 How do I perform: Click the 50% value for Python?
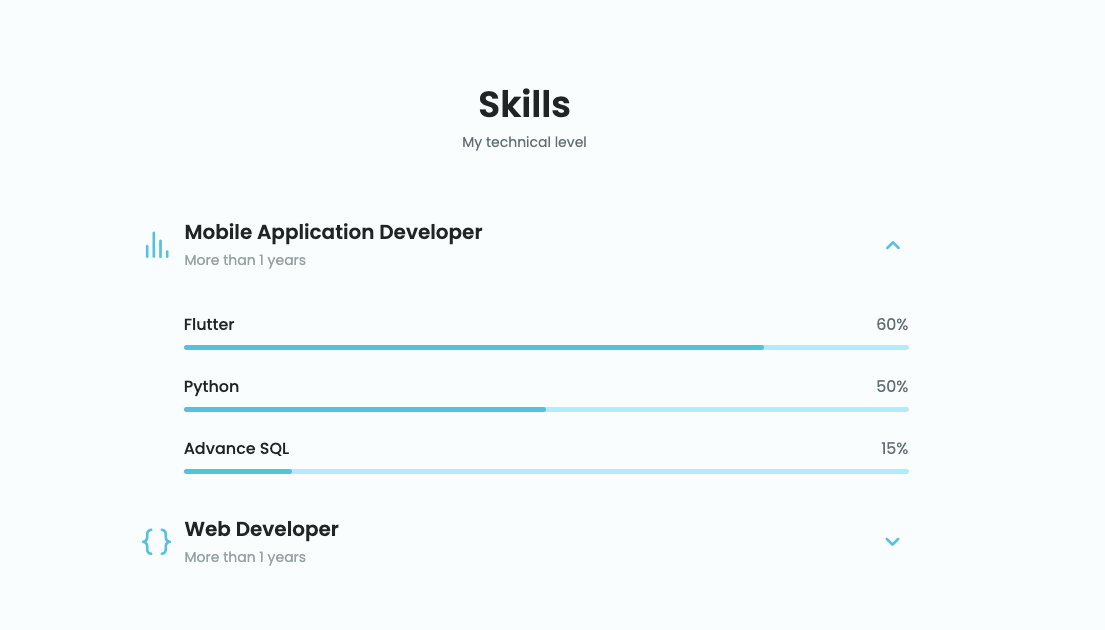click(892, 386)
